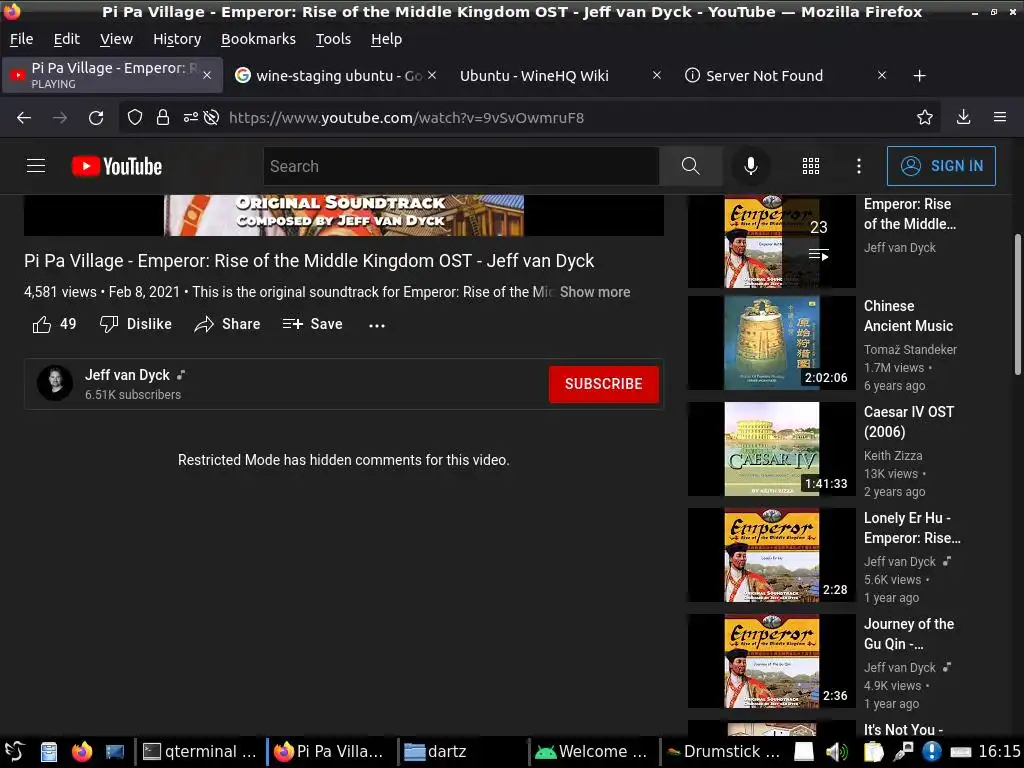Viewport: 1024px width, 768px height.
Task: Like the video with thumbs up
Action: (x=54, y=324)
